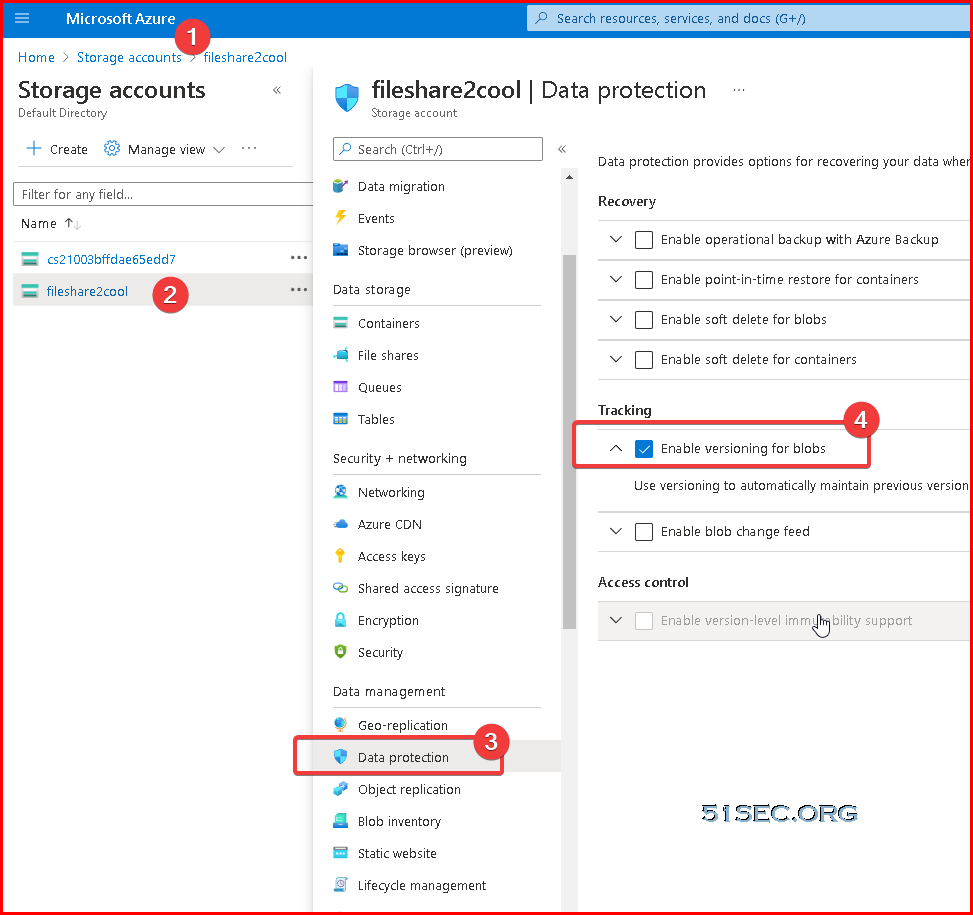The height and width of the screenshot is (915, 973).
Task: Click the Home breadcrumb link
Action: (x=36, y=57)
